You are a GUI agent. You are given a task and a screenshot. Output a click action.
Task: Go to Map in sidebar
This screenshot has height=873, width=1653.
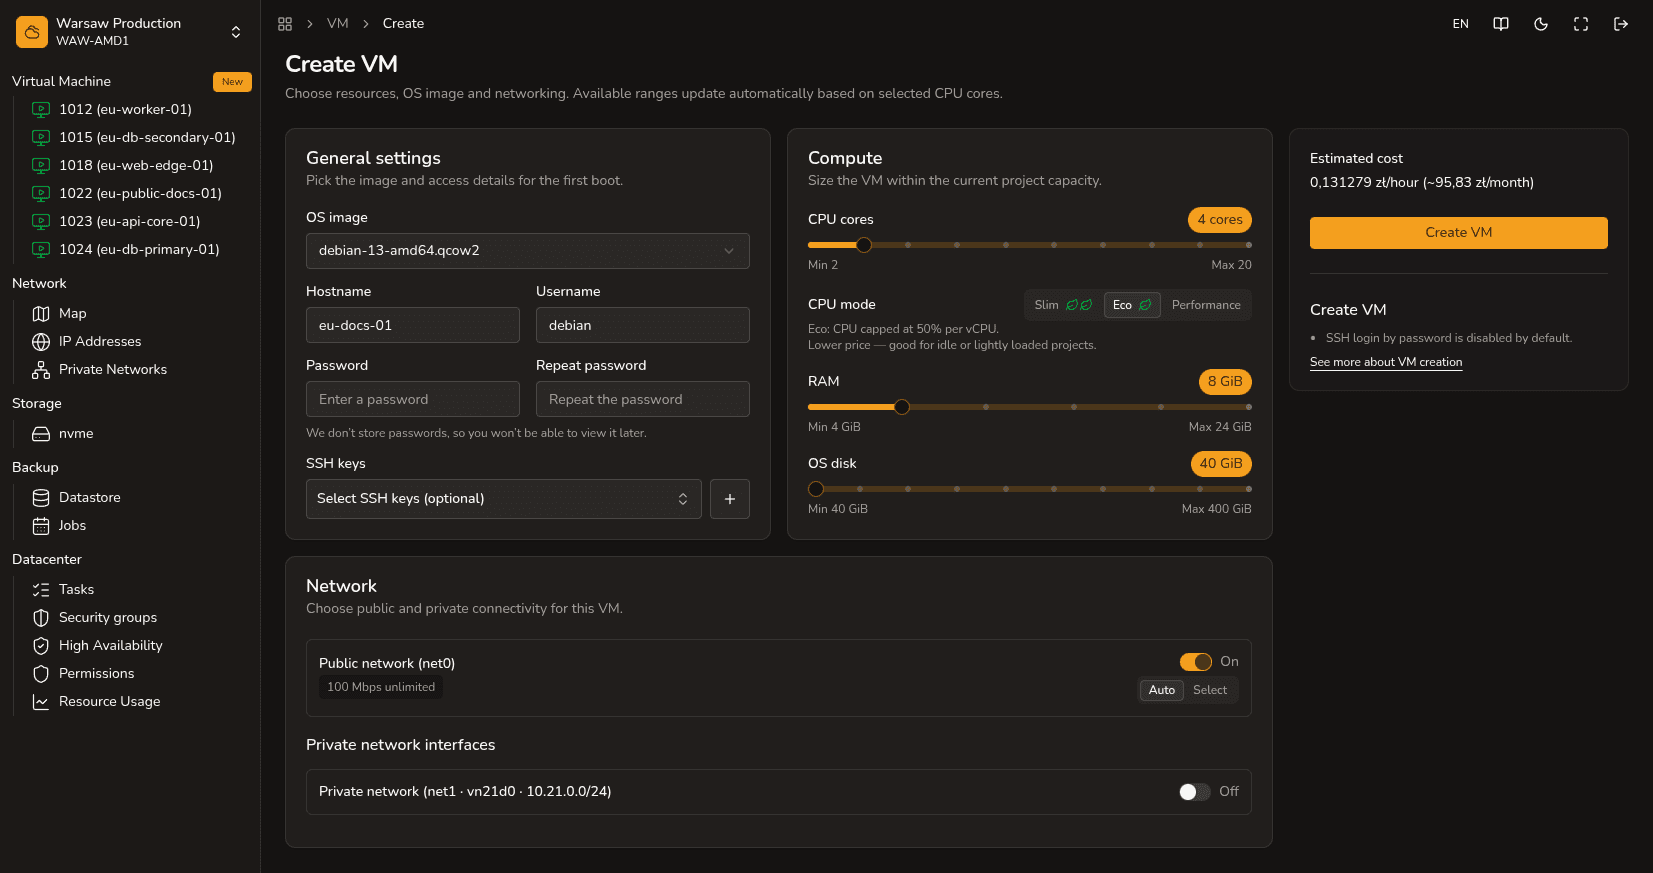coord(72,313)
